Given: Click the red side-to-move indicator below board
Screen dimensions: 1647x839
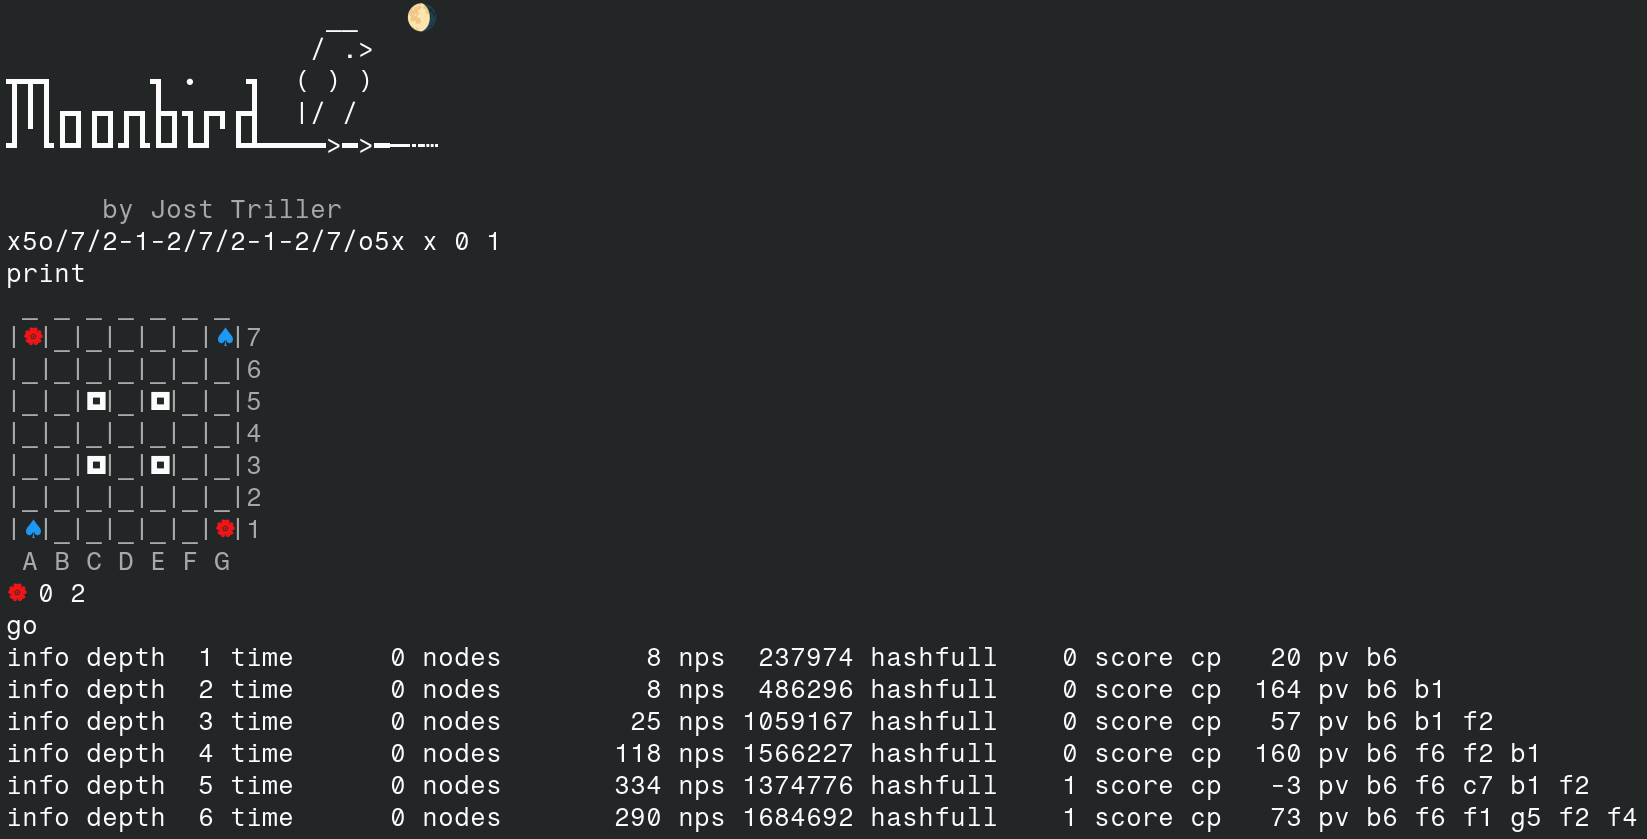Looking at the screenshot, I should (17, 593).
